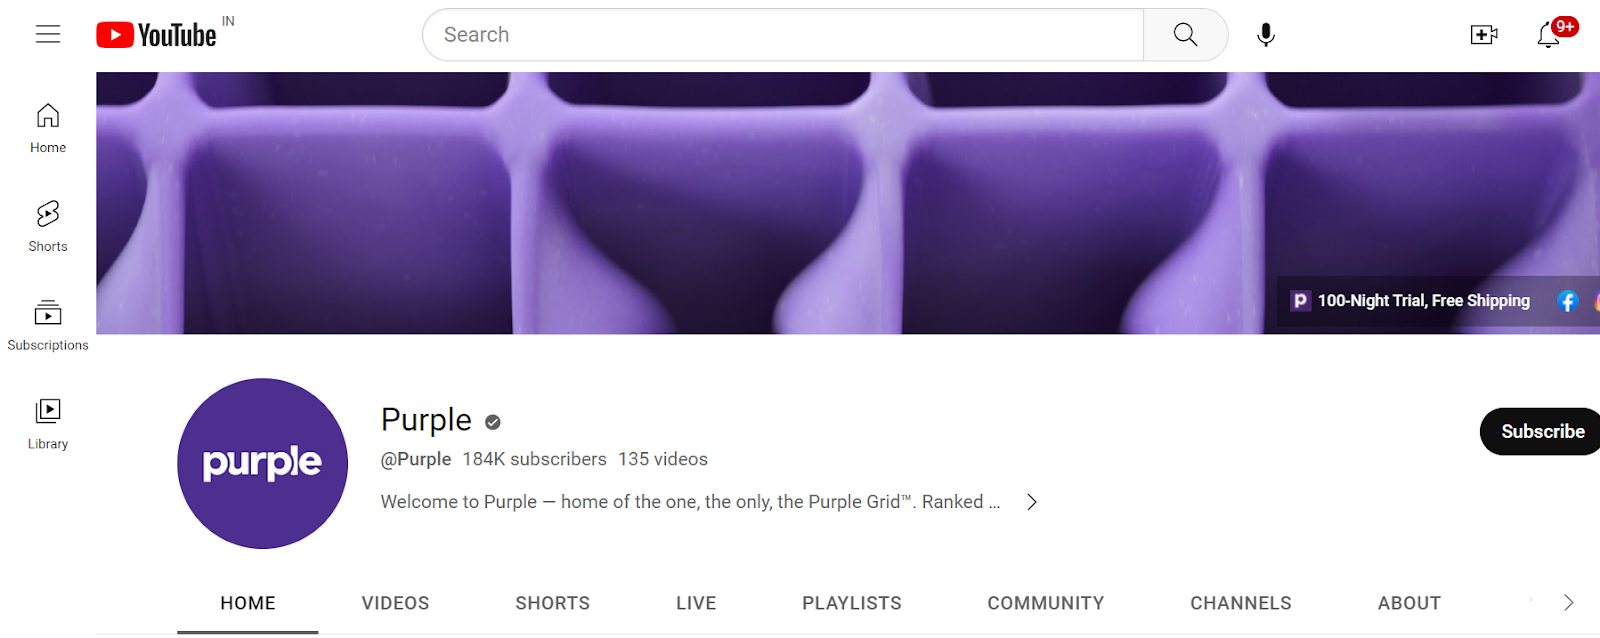Screen dimensions: 1600x638
Task: Open Subscriptions in the sidebar
Action: tap(48, 326)
